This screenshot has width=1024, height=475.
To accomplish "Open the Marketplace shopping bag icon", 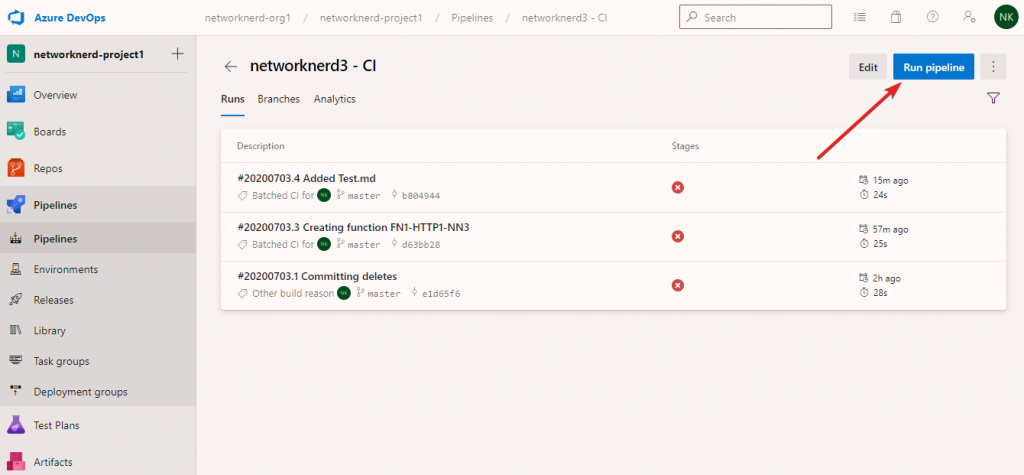I will click(896, 18).
